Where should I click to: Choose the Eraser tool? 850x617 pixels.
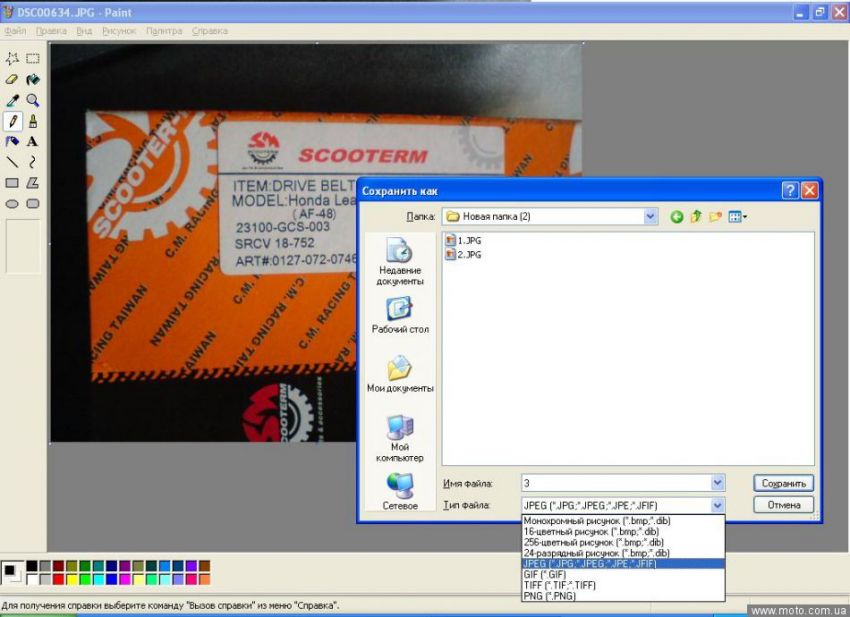12,80
